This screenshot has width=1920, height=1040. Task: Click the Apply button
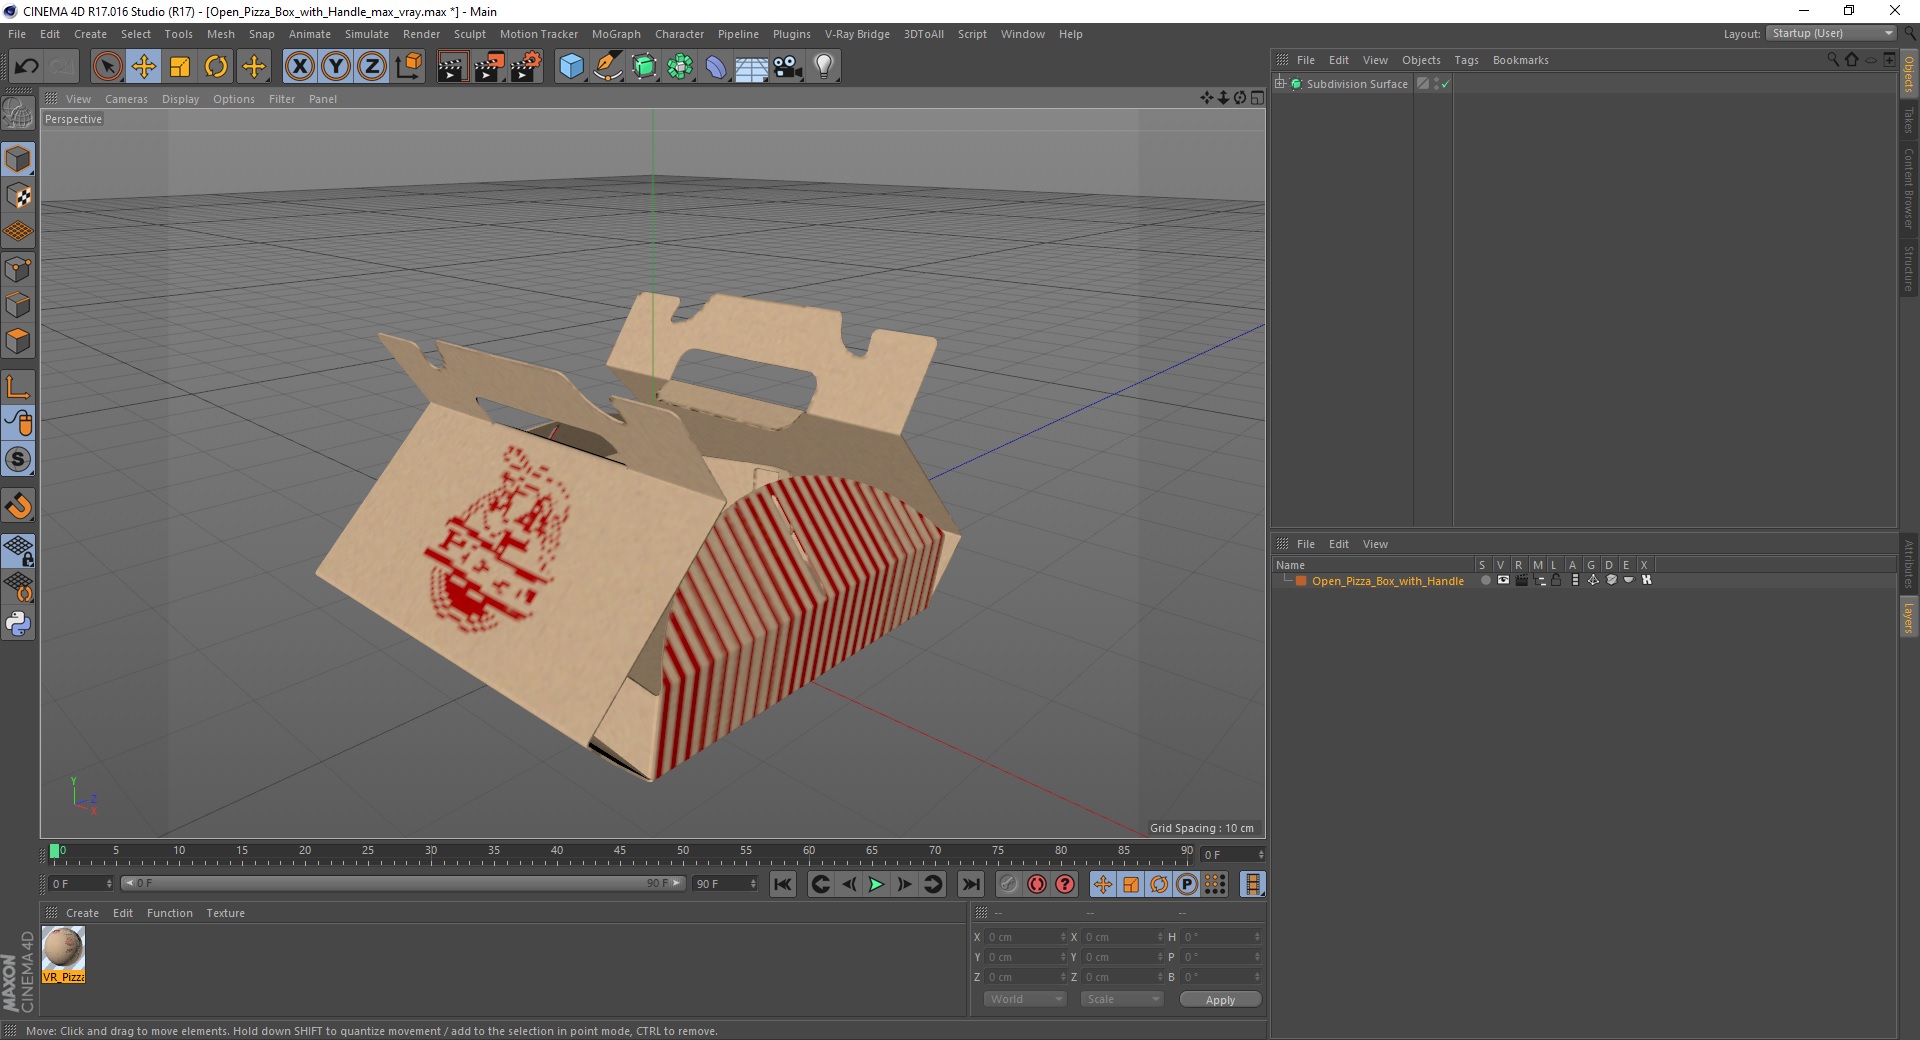click(1220, 1000)
